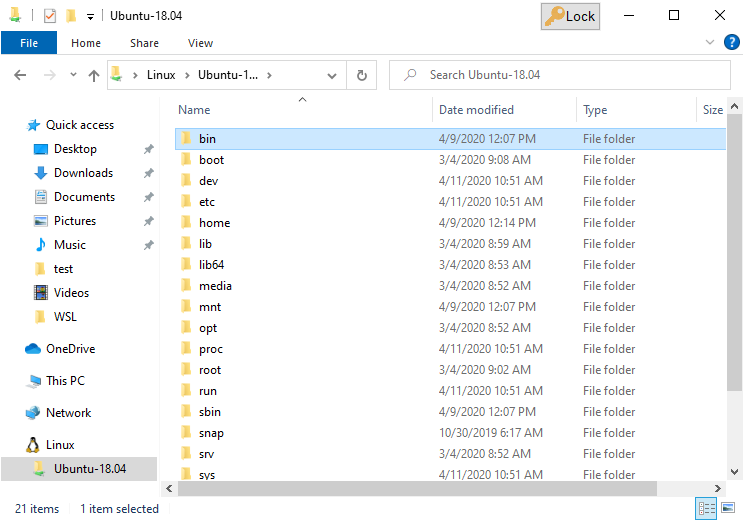Image resolution: width=744 pixels, height=521 pixels.
Task: Open Help with the question mark icon
Action: [731, 42]
